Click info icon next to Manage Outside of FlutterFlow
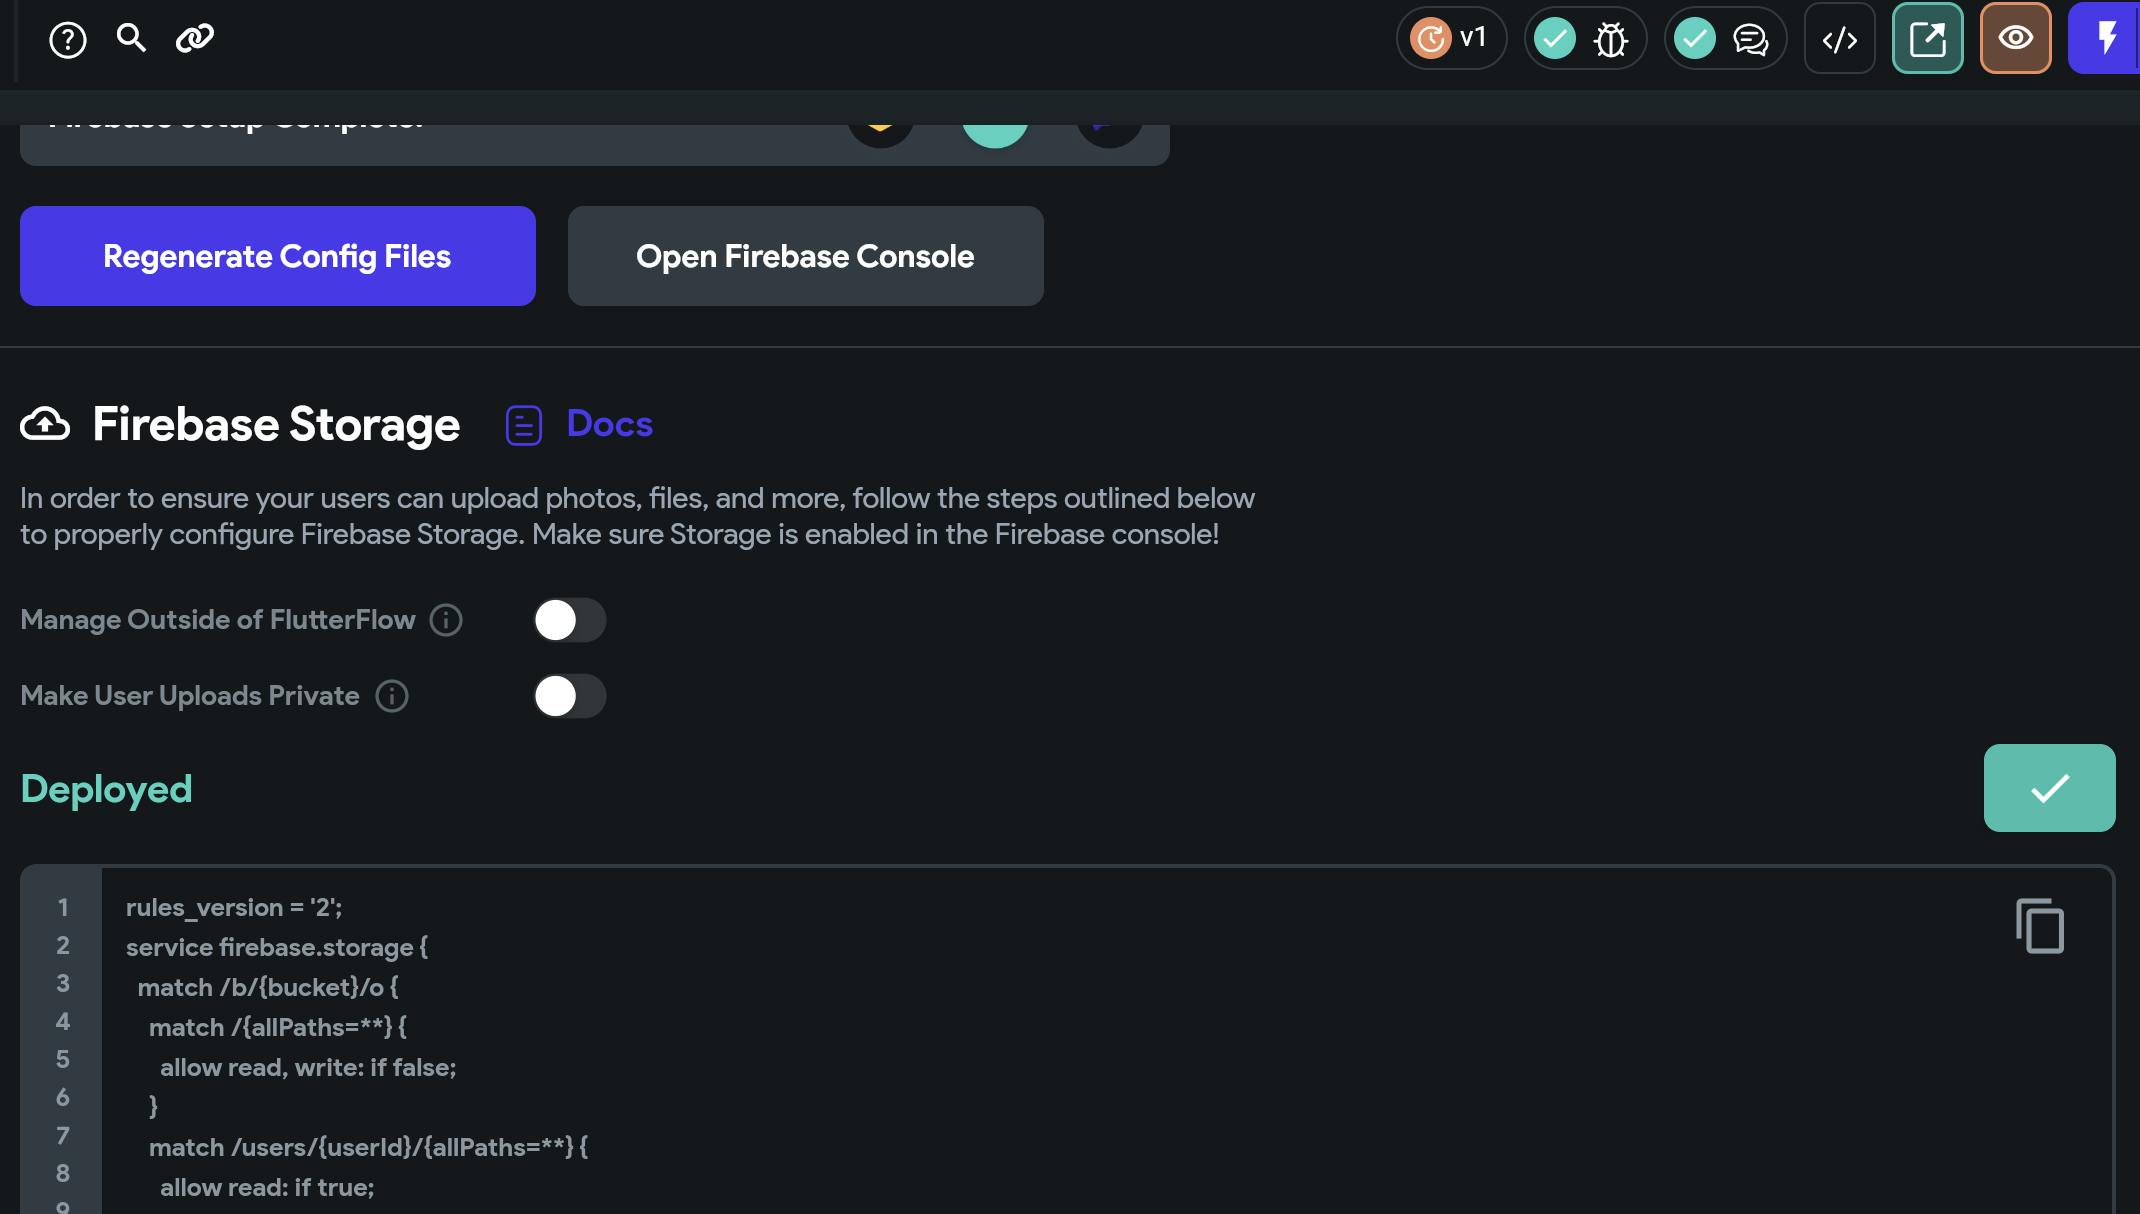The image size is (2140, 1214). click(446, 620)
